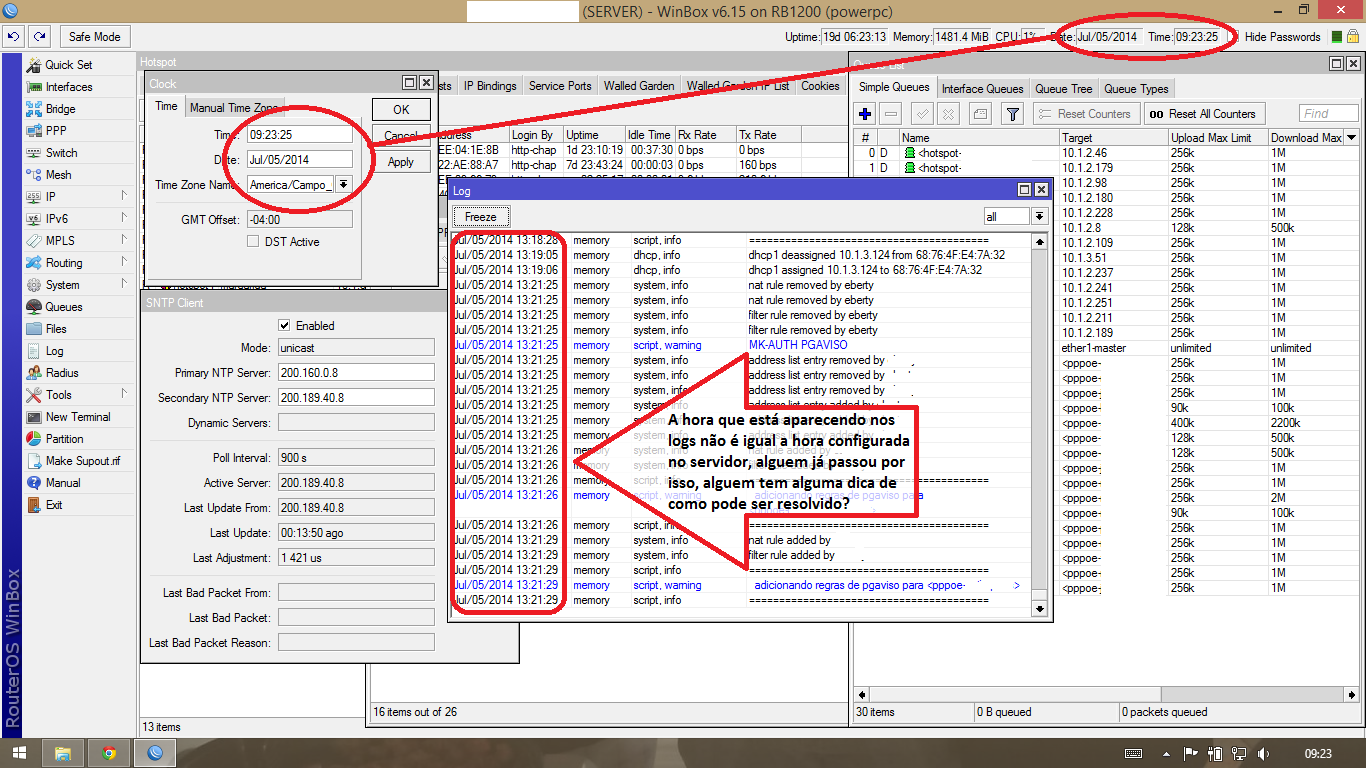Image resolution: width=1366 pixels, height=768 pixels.
Task: Click the Log window vertical scrollbar
Action: pyautogui.click(x=1039, y=424)
